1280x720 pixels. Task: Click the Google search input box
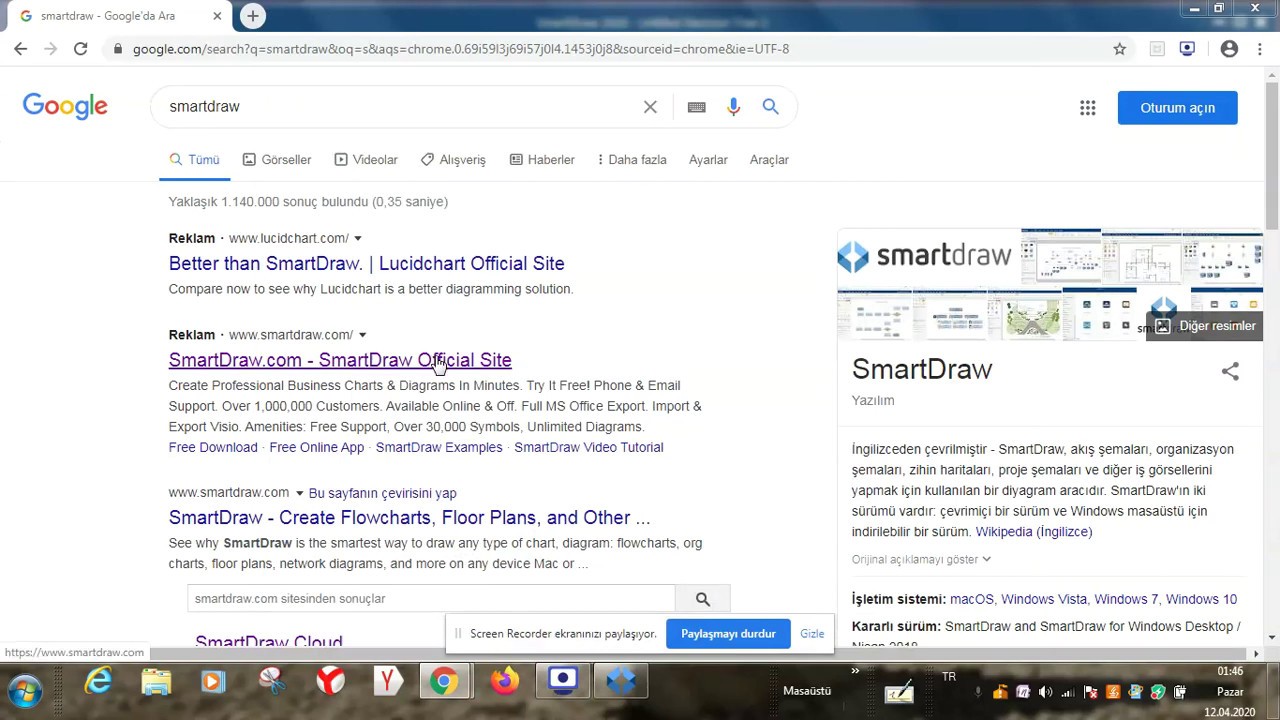pyautogui.click(x=400, y=107)
